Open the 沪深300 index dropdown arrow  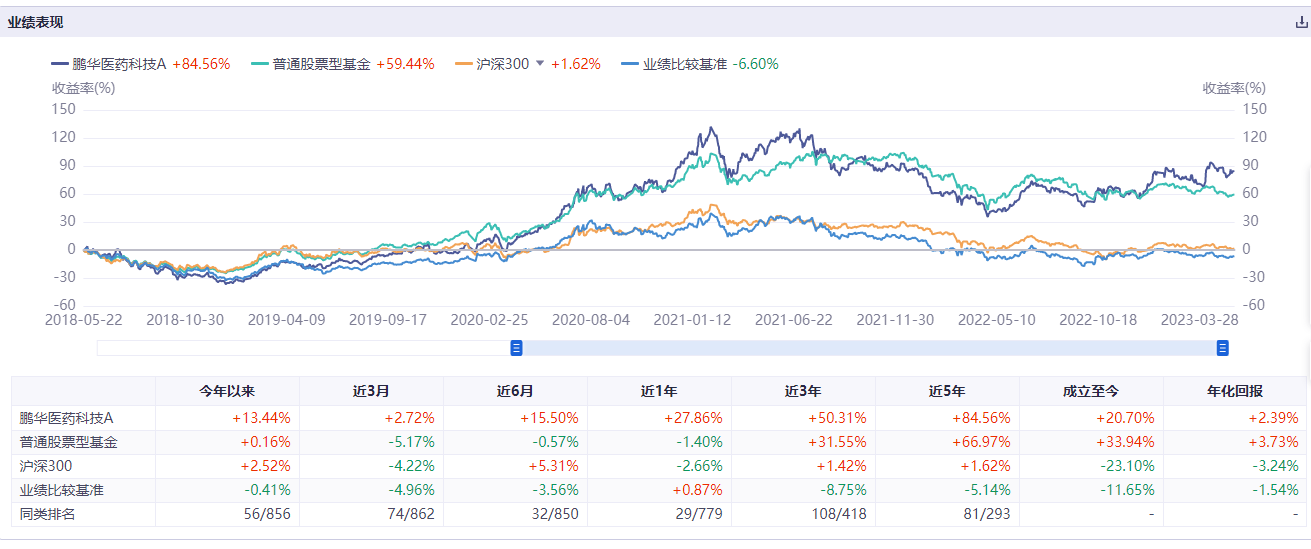(x=540, y=63)
